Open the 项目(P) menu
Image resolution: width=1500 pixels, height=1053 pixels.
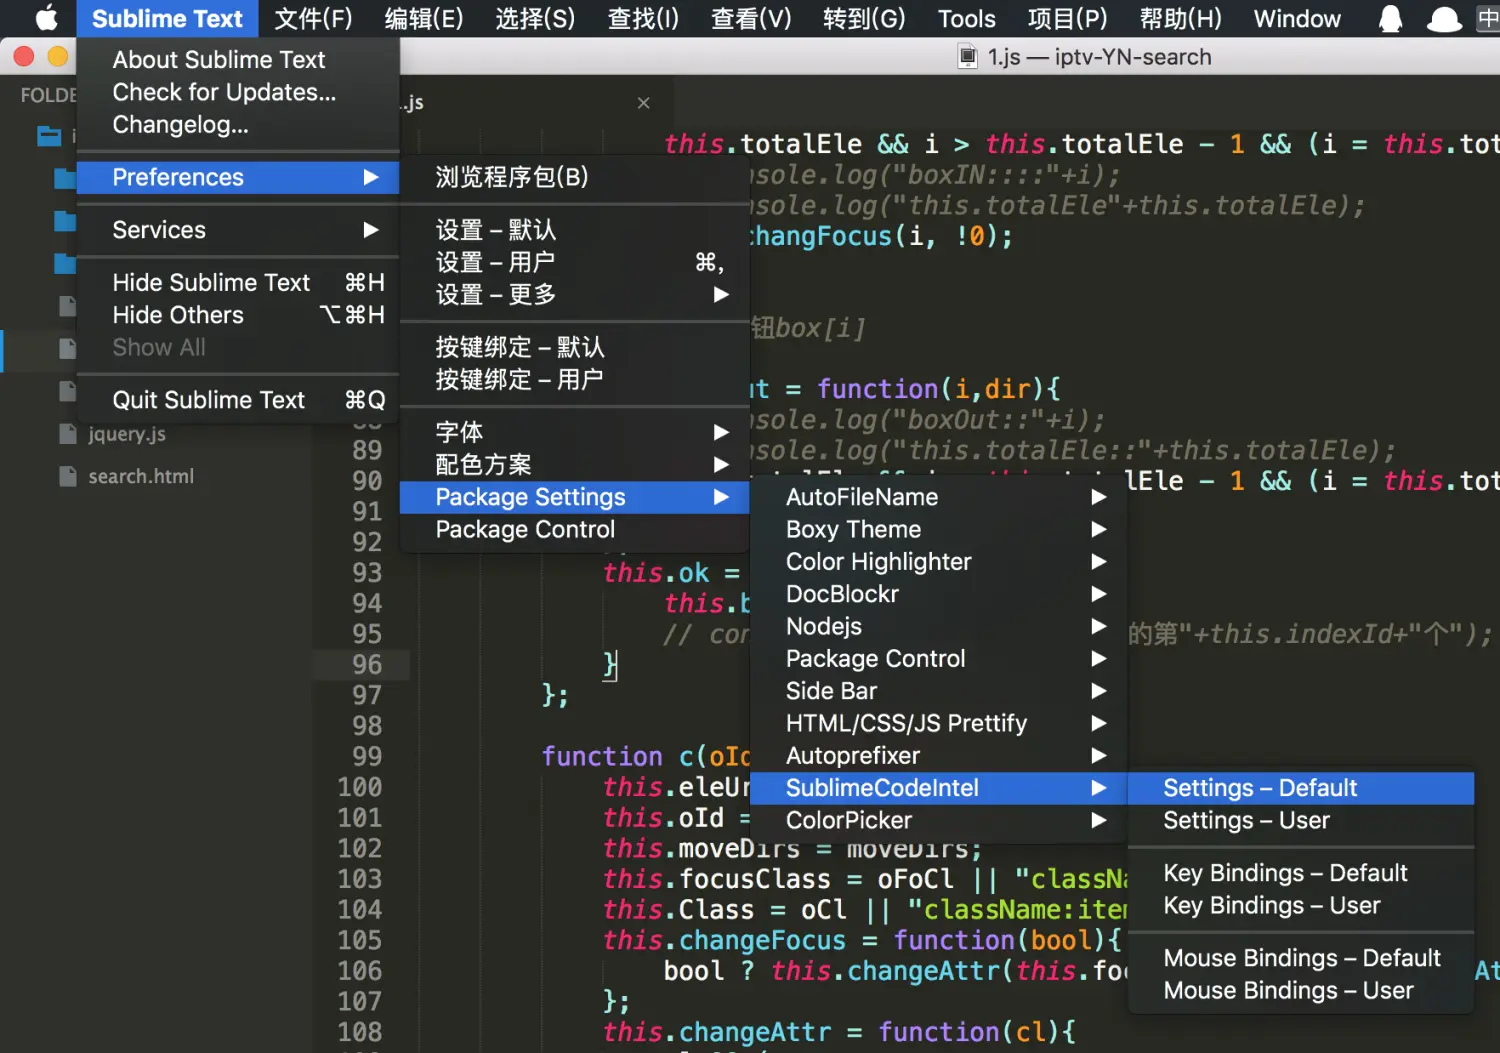[1067, 18]
